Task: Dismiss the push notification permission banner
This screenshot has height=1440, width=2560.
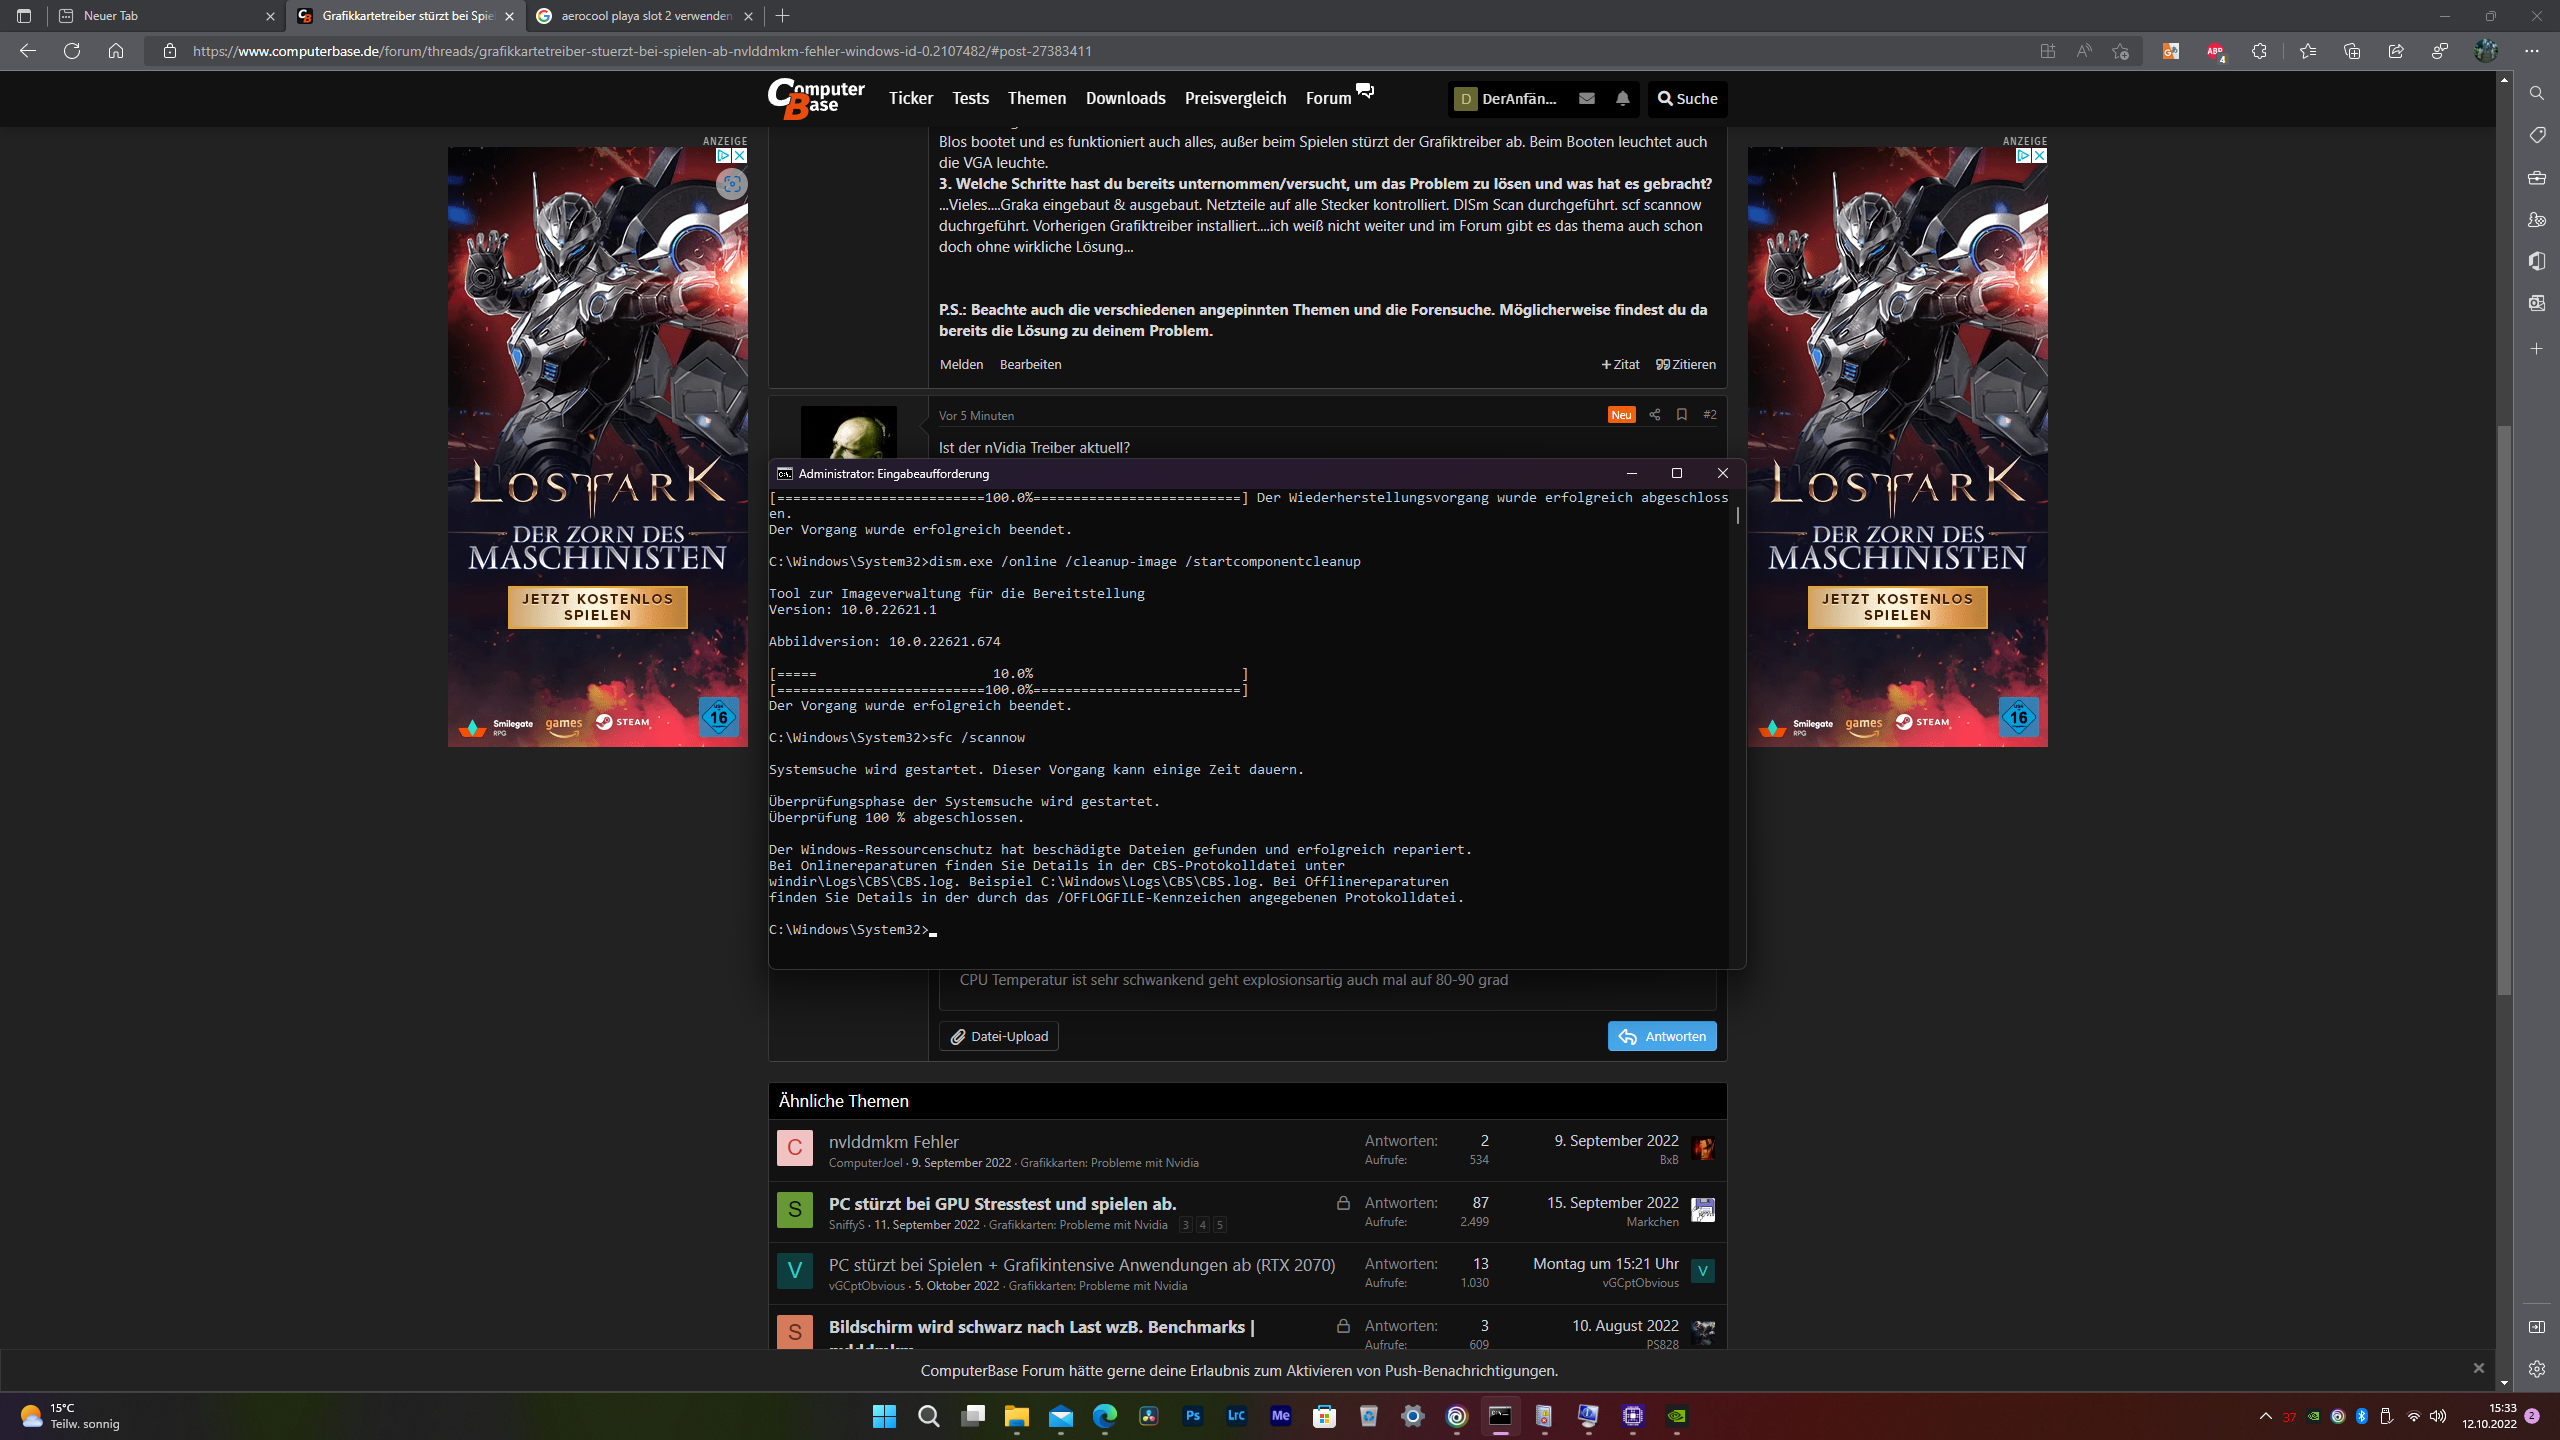Action: 2478,1368
